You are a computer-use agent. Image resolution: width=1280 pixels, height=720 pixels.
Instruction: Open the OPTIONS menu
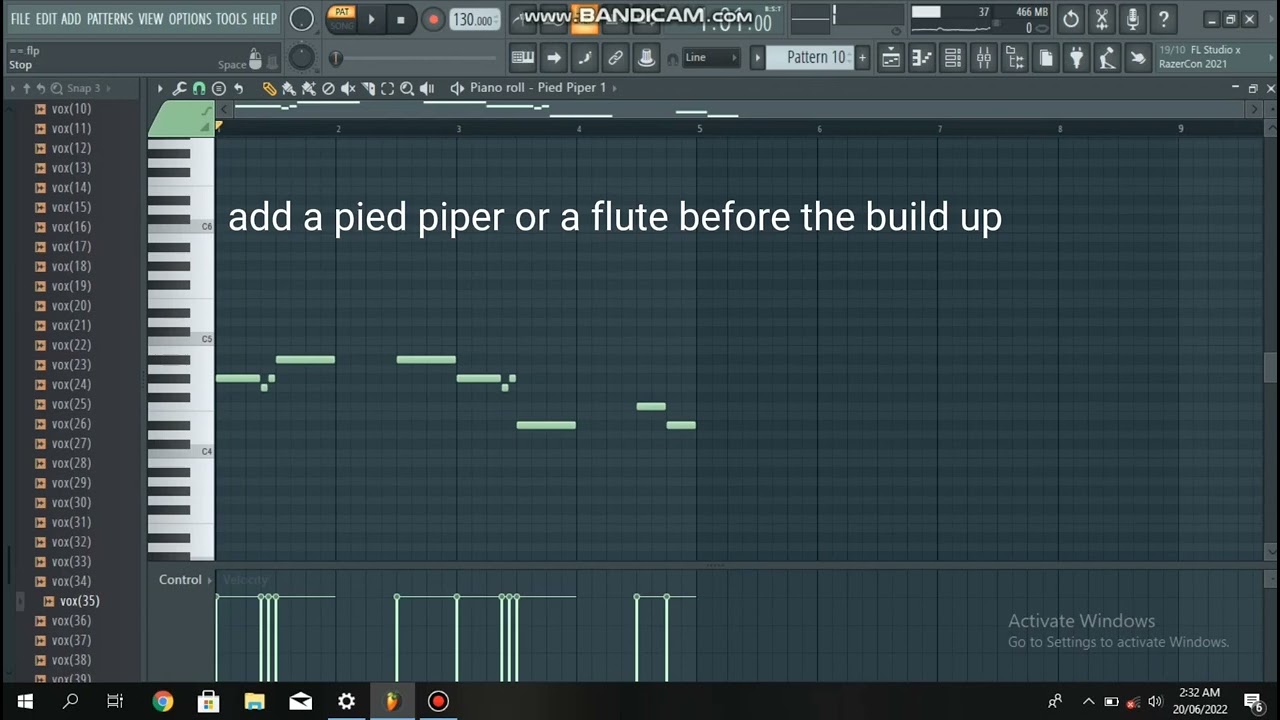pyautogui.click(x=190, y=19)
